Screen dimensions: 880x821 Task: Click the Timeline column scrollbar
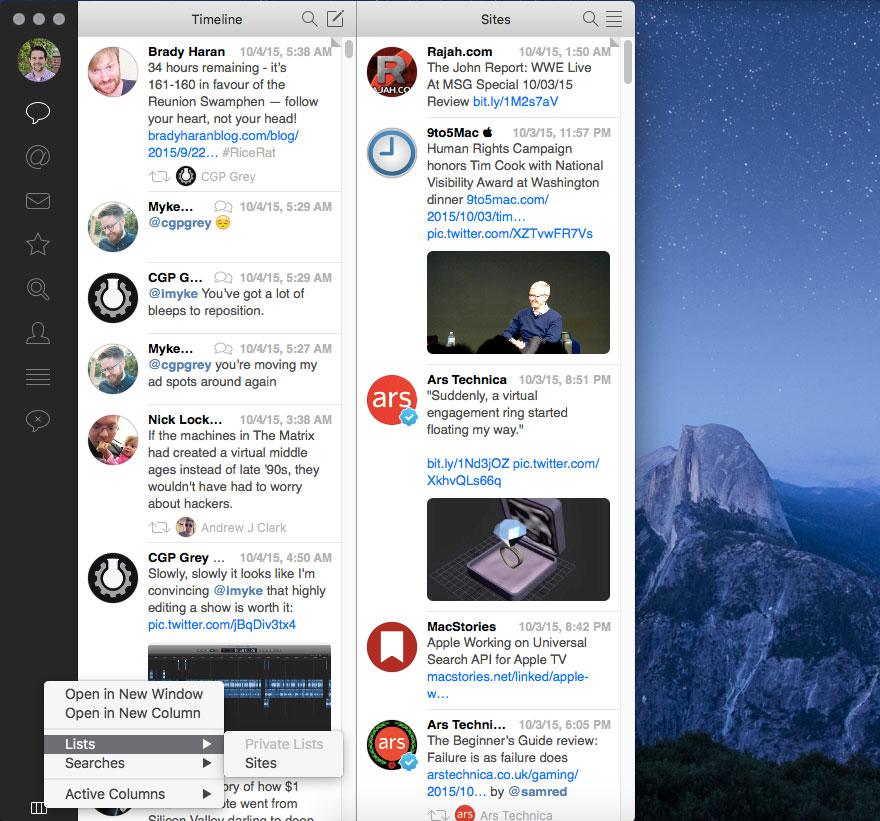click(349, 49)
